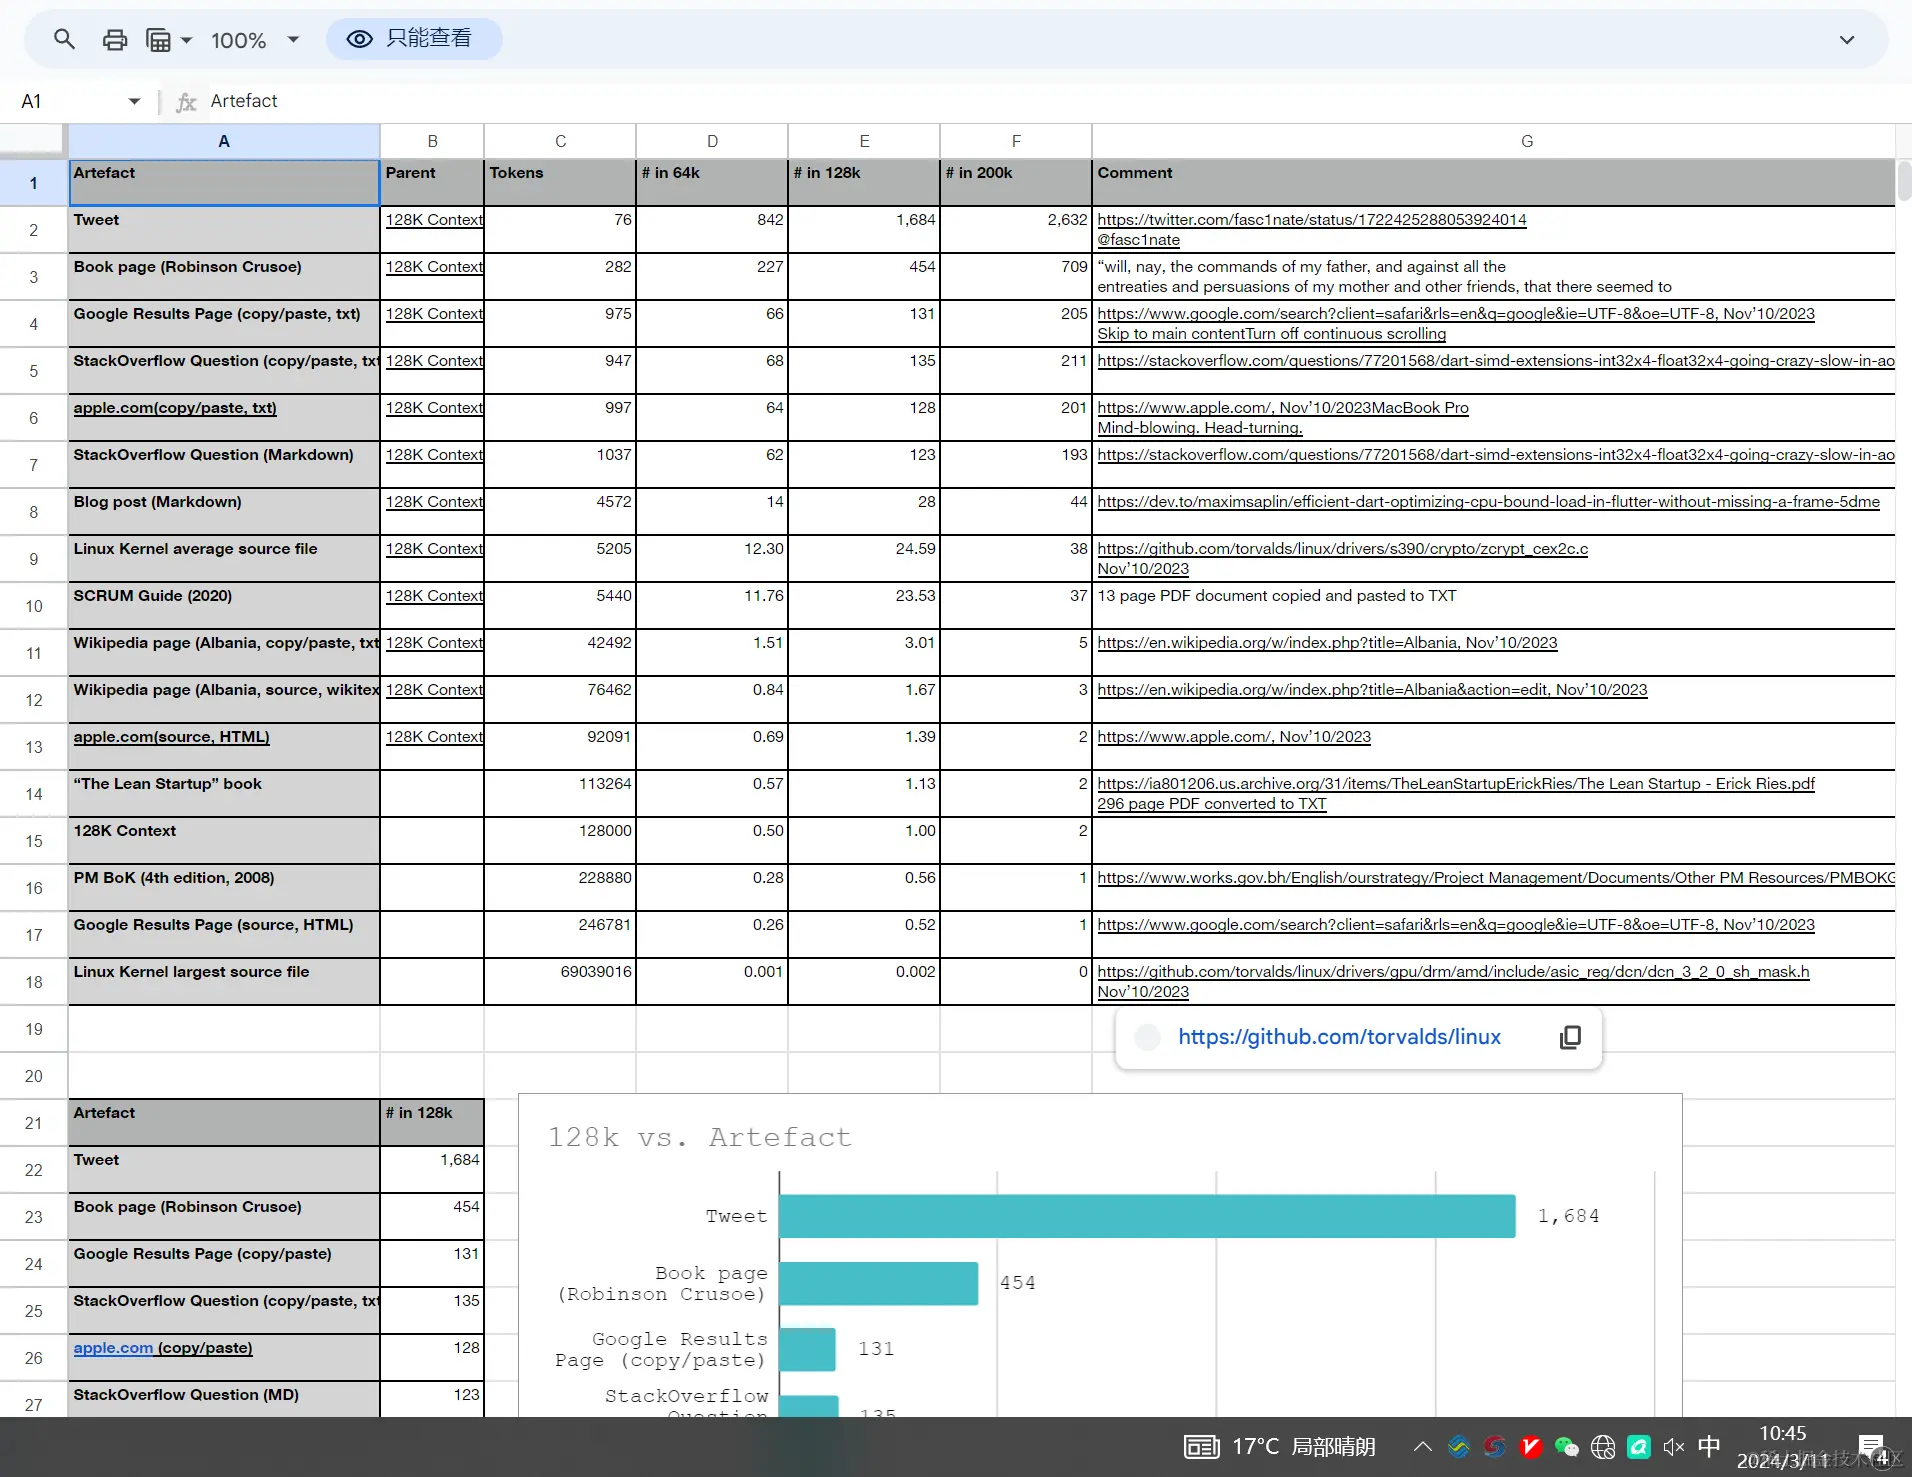This screenshot has height=1477, width=1912.
Task: Click the vertical scrollbar thumb
Action: (x=1904, y=181)
